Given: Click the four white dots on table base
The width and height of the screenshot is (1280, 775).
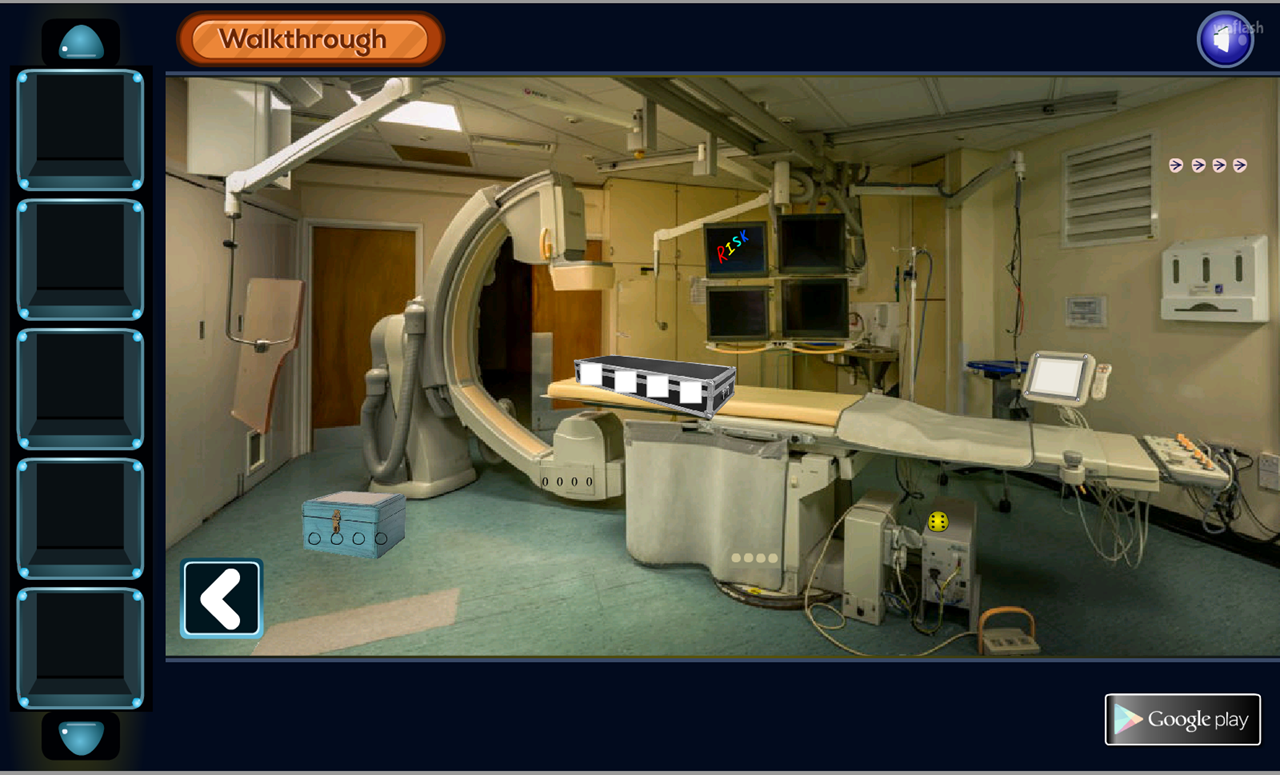Looking at the screenshot, I should [x=754, y=558].
